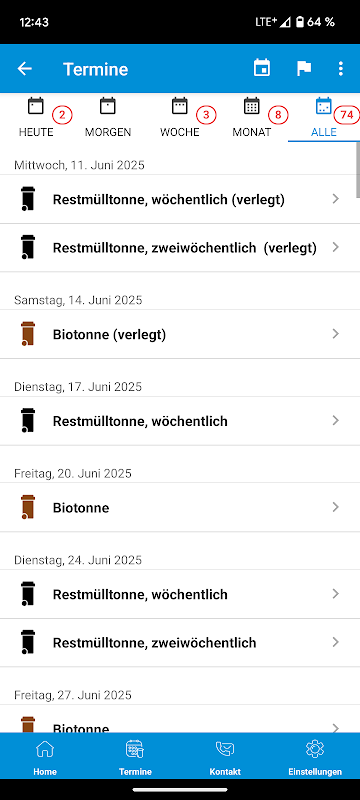Open the calendar view icon in toolbar
The height and width of the screenshot is (800, 360).
(x=262, y=68)
